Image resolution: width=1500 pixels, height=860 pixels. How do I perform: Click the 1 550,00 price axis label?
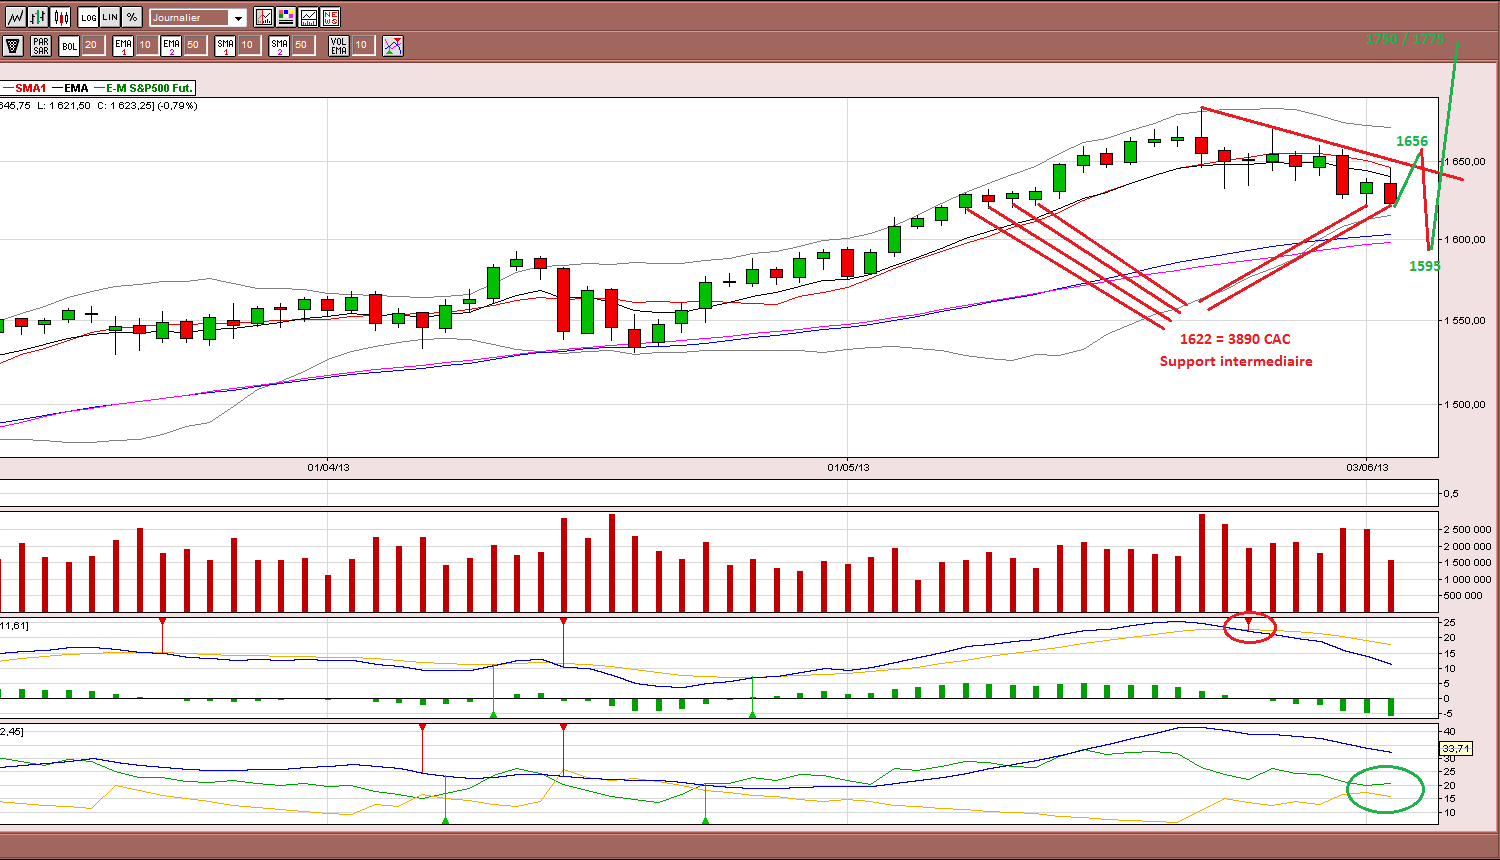1464,320
